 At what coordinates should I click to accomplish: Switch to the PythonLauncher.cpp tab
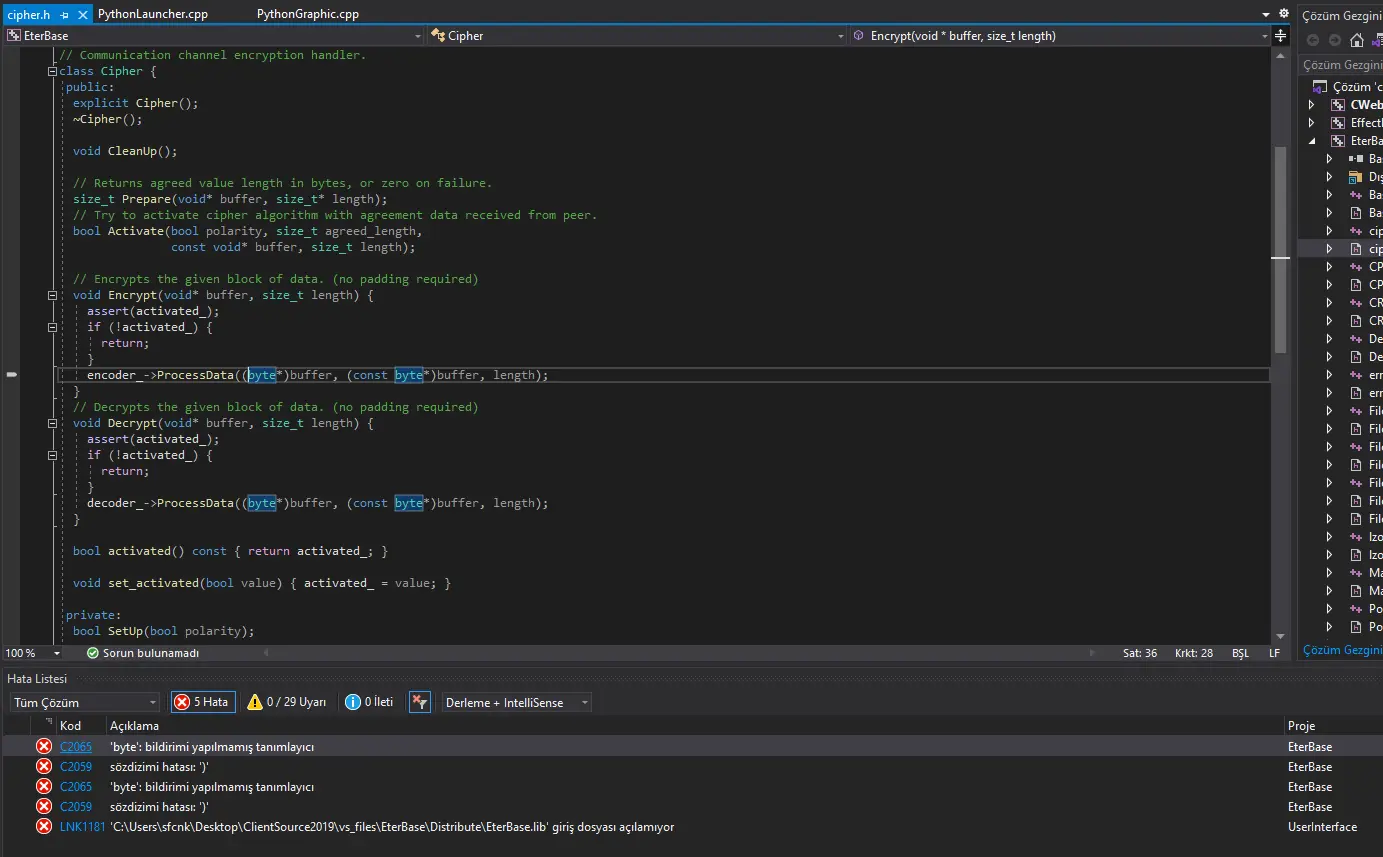pos(151,14)
